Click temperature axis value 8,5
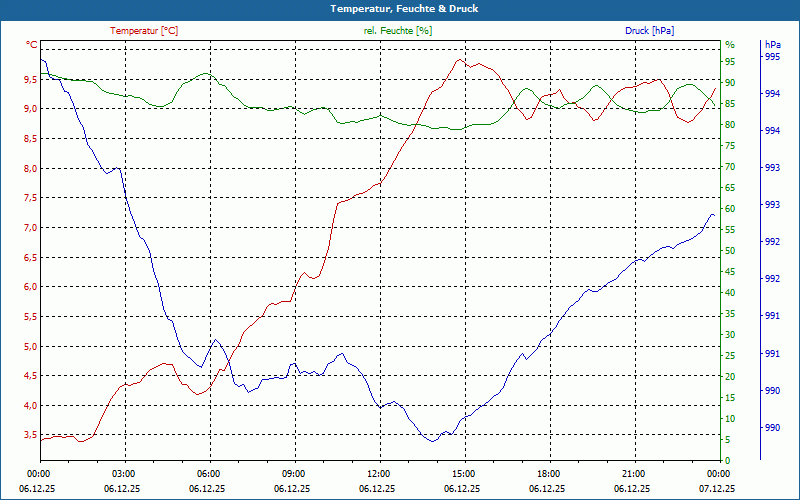 click(x=31, y=138)
